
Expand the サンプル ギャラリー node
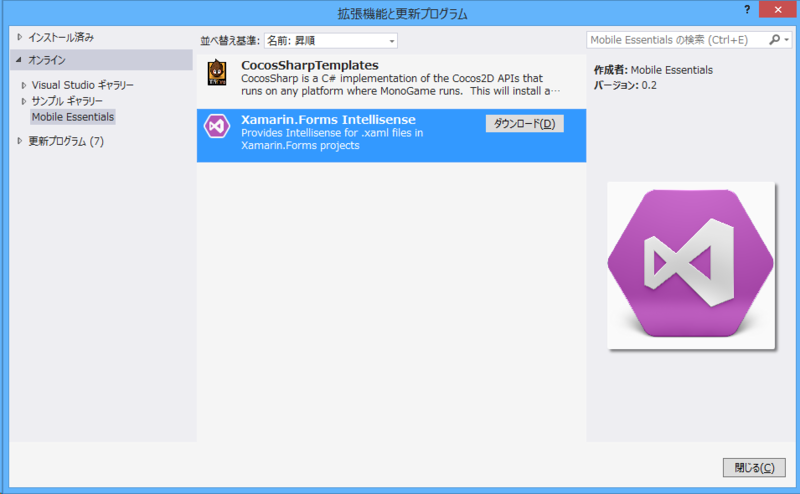(x=23, y=101)
